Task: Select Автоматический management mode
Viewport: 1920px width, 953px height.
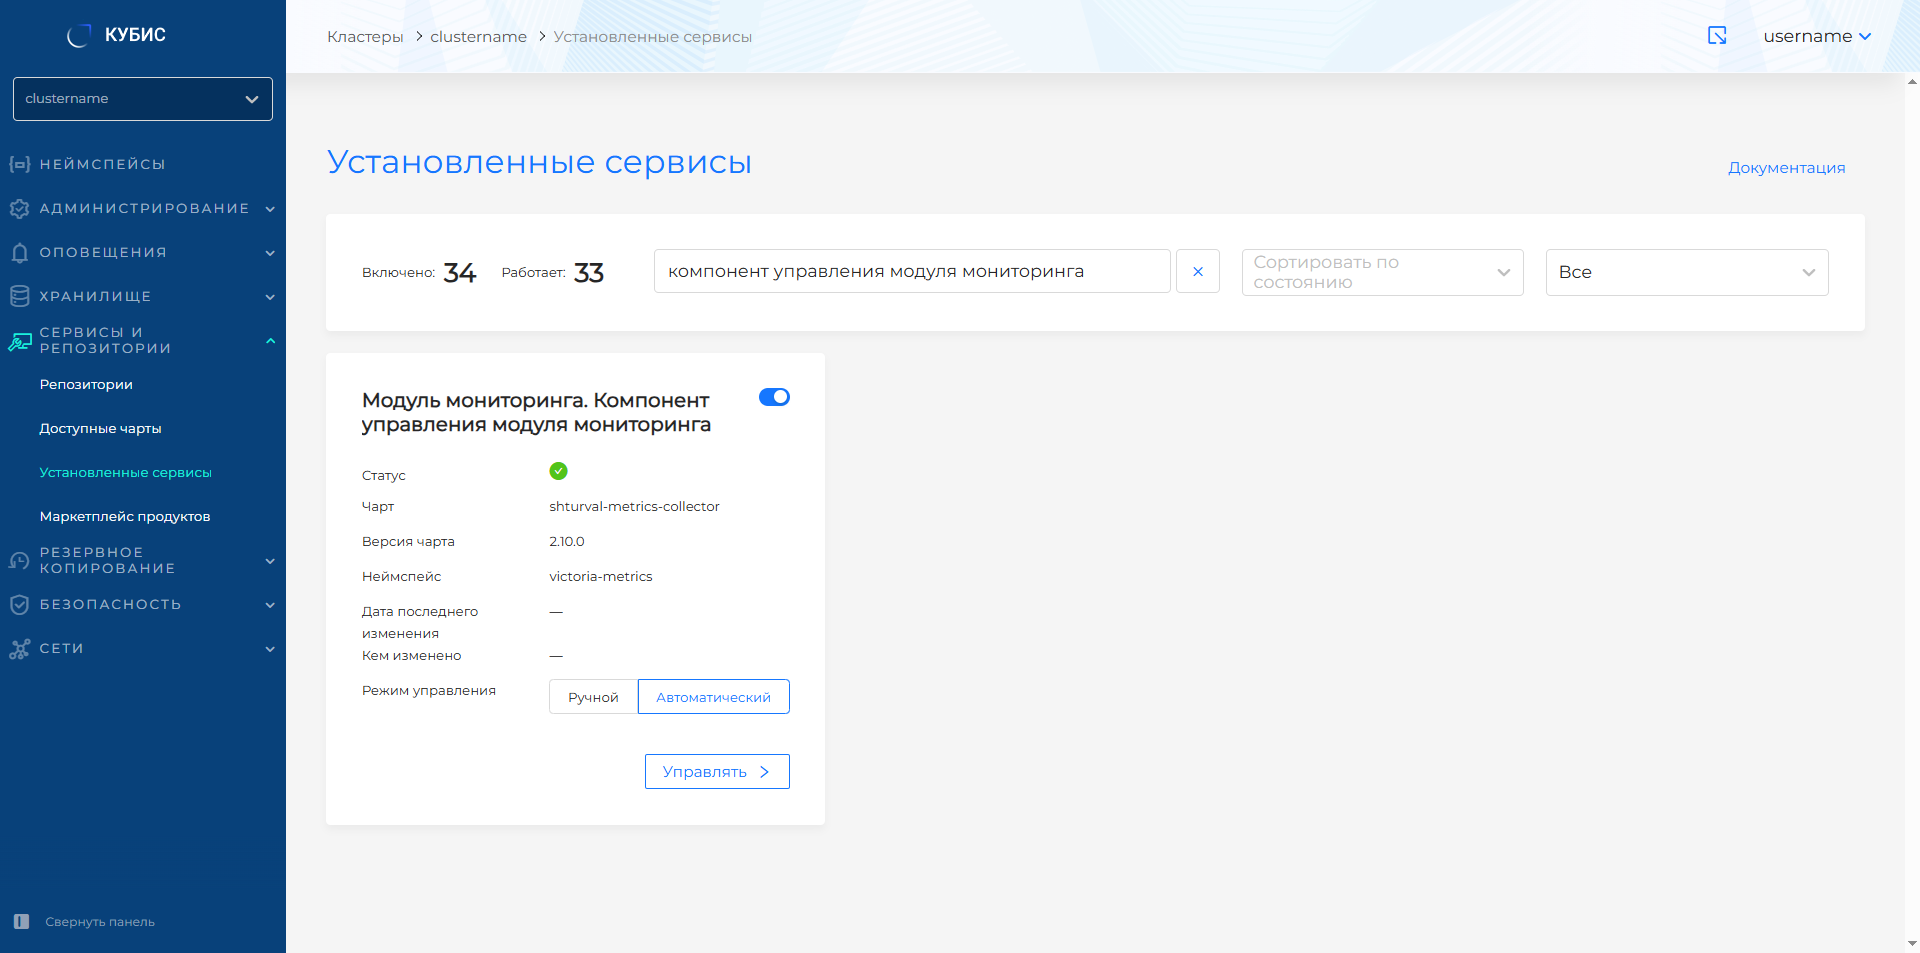Action: [x=713, y=697]
